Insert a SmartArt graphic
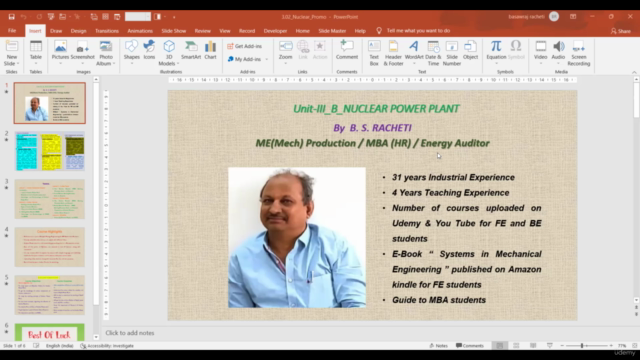The image size is (640, 360). tap(191, 50)
